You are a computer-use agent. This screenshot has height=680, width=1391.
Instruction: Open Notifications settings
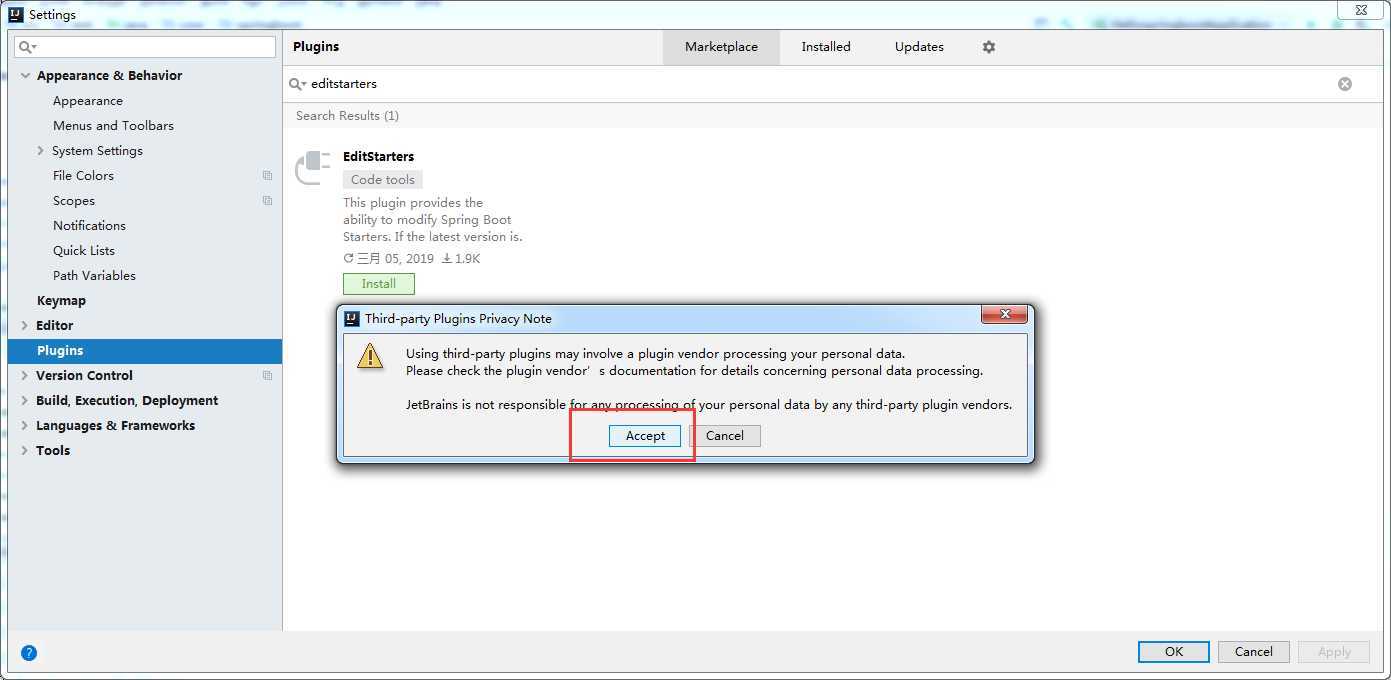pos(89,226)
